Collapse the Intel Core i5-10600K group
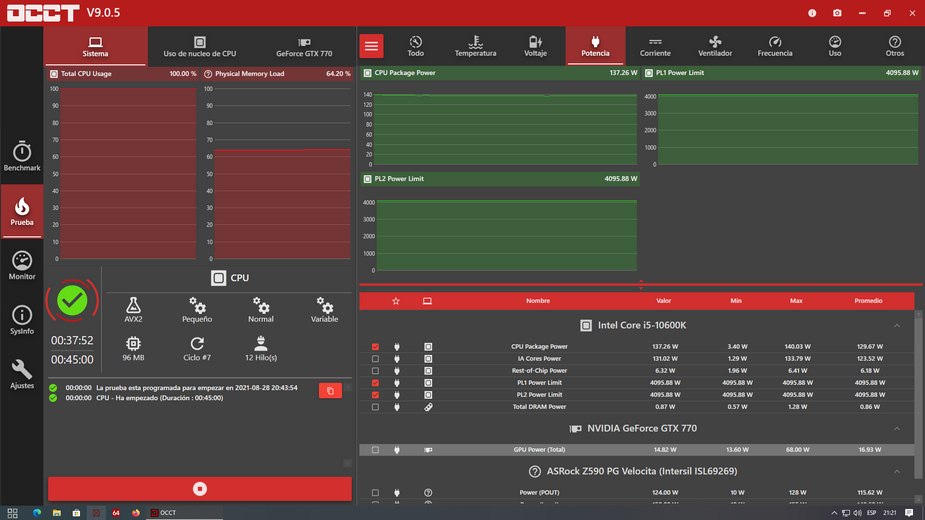 pyautogui.click(x=897, y=326)
